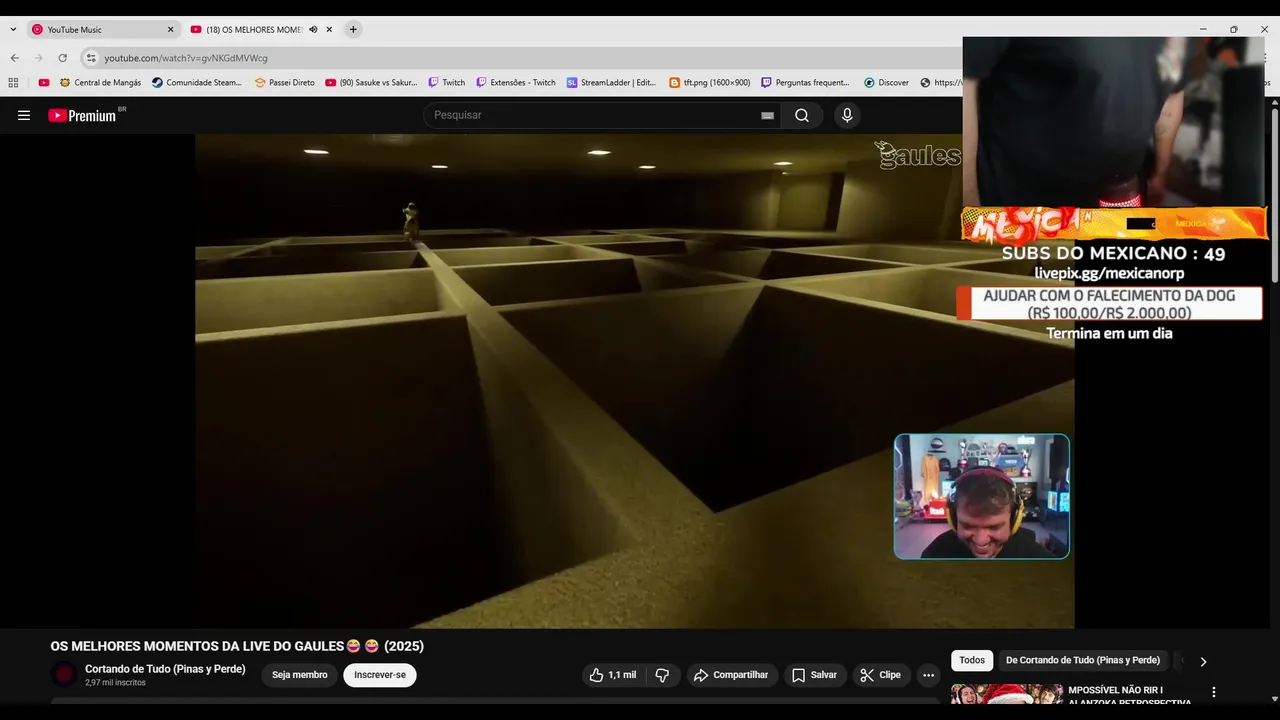Create a clip with Clipe button

pyautogui.click(x=880, y=675)
